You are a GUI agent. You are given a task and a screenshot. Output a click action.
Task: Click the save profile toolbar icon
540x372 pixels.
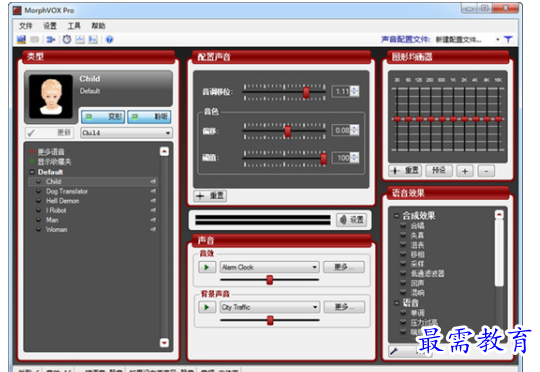(21, 40)
